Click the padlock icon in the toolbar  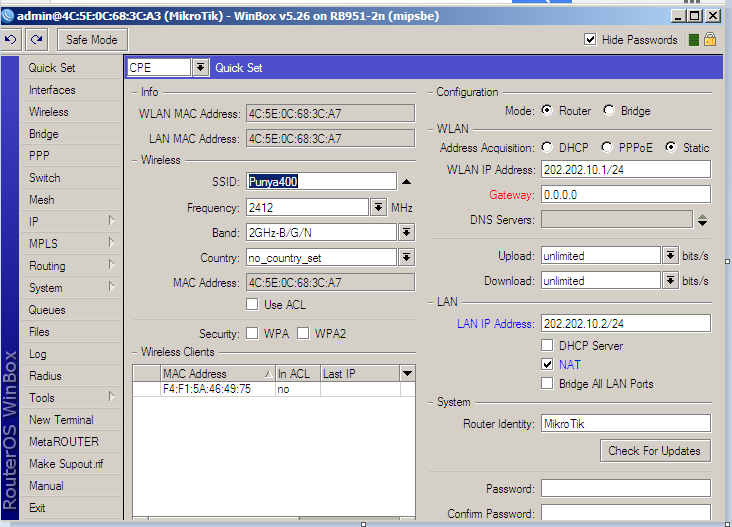(710, 39)
